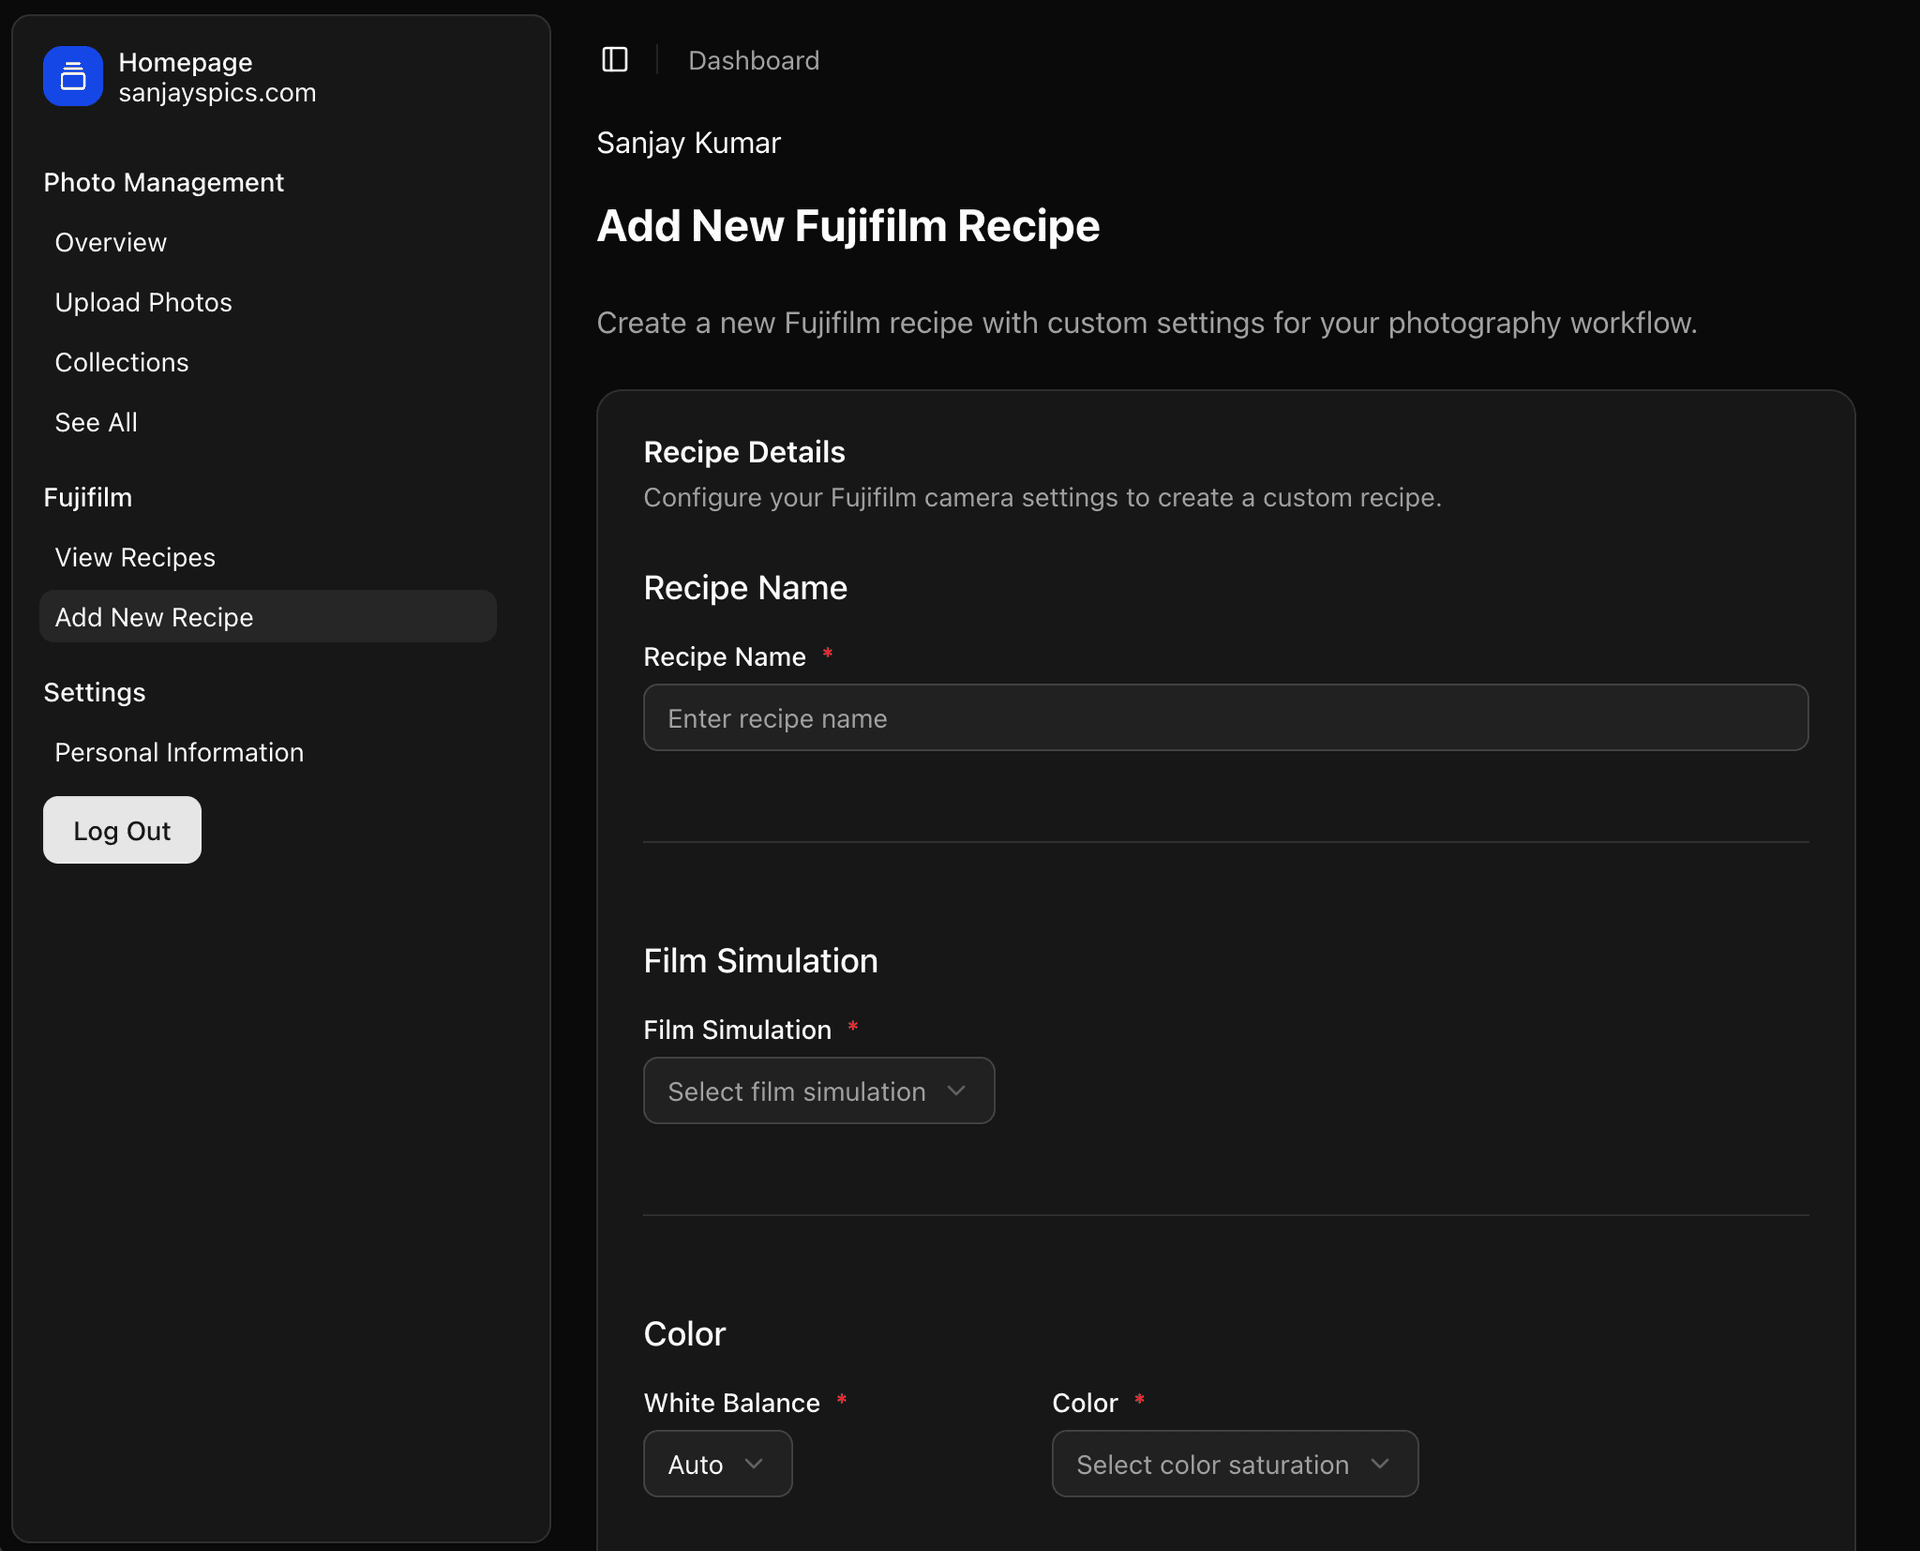Click the Add New Fujifilm Recipe heading

coord(848,226)
